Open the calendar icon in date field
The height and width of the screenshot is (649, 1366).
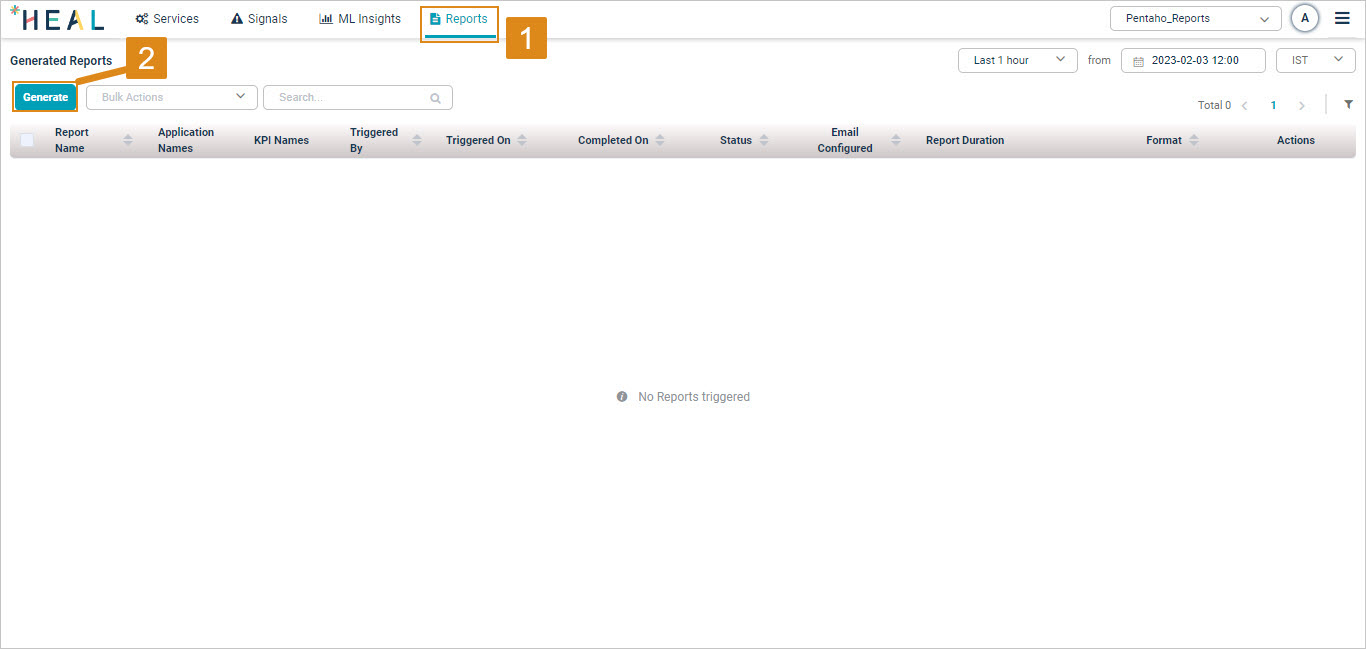pos(1138,61)
